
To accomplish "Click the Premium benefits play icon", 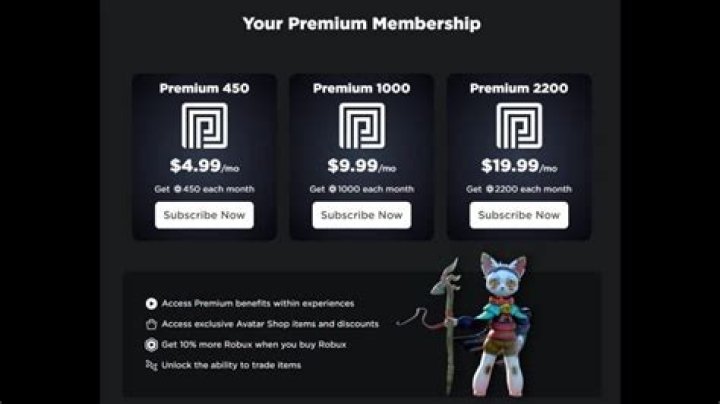I will [151, 303].
